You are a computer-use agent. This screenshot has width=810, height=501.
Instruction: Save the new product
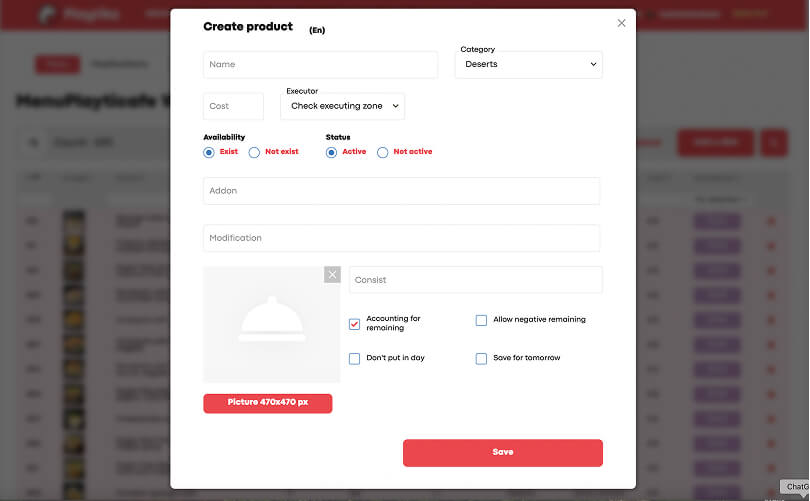click(503, 453)
